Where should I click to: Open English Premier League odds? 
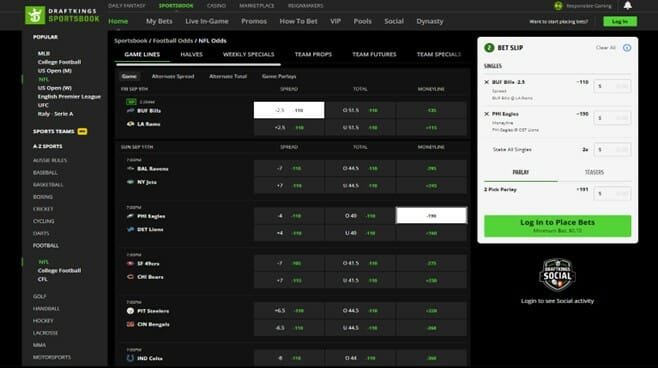(x=69, y=97)
